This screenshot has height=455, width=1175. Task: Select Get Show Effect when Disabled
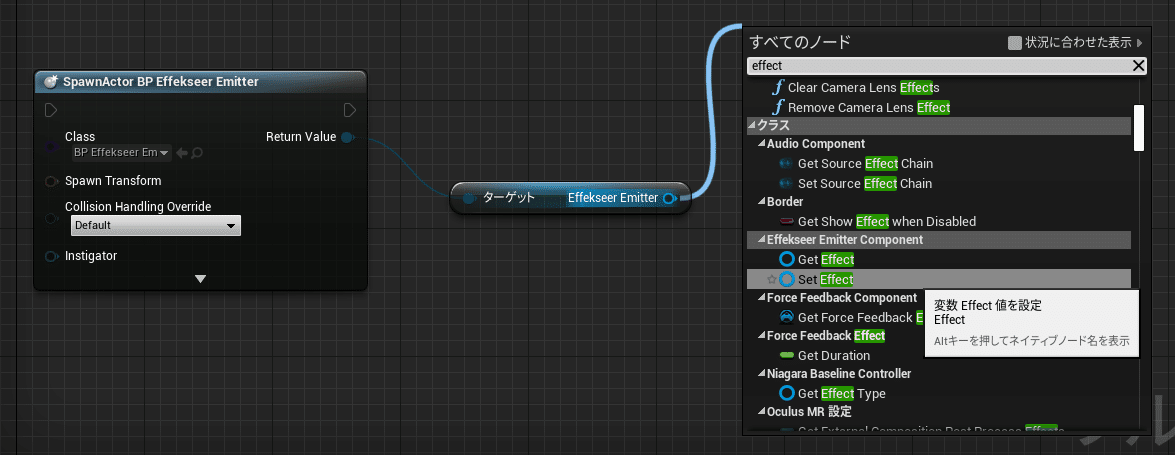[886, 221]
